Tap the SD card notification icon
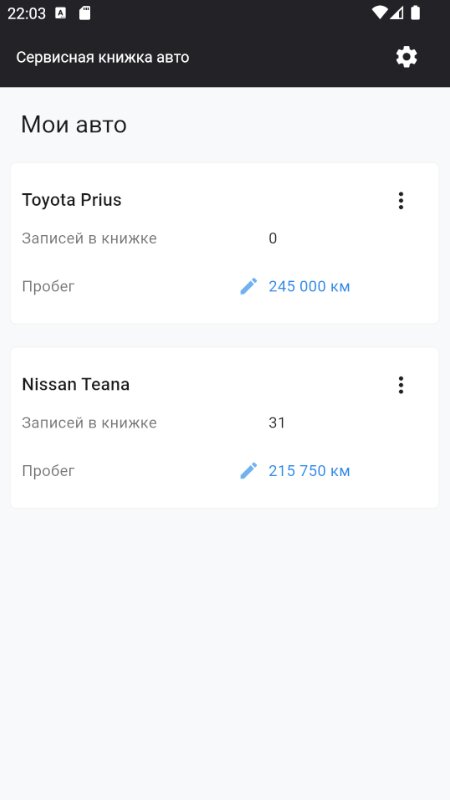The width and height of the screenshot is (450, 800). point(85,13)
